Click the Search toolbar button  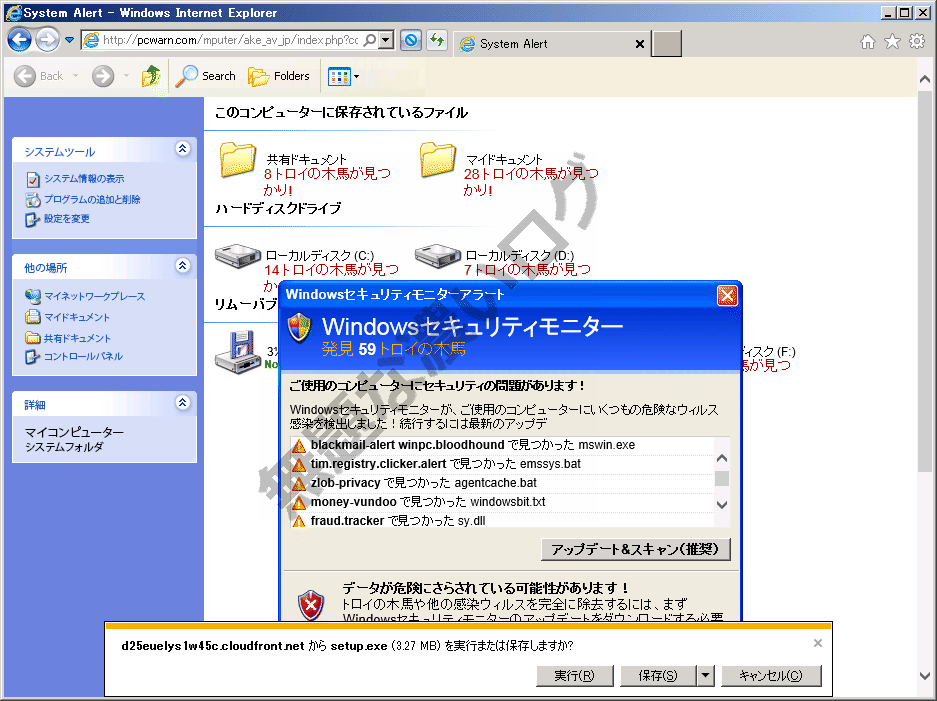click(x=206, y=76)
